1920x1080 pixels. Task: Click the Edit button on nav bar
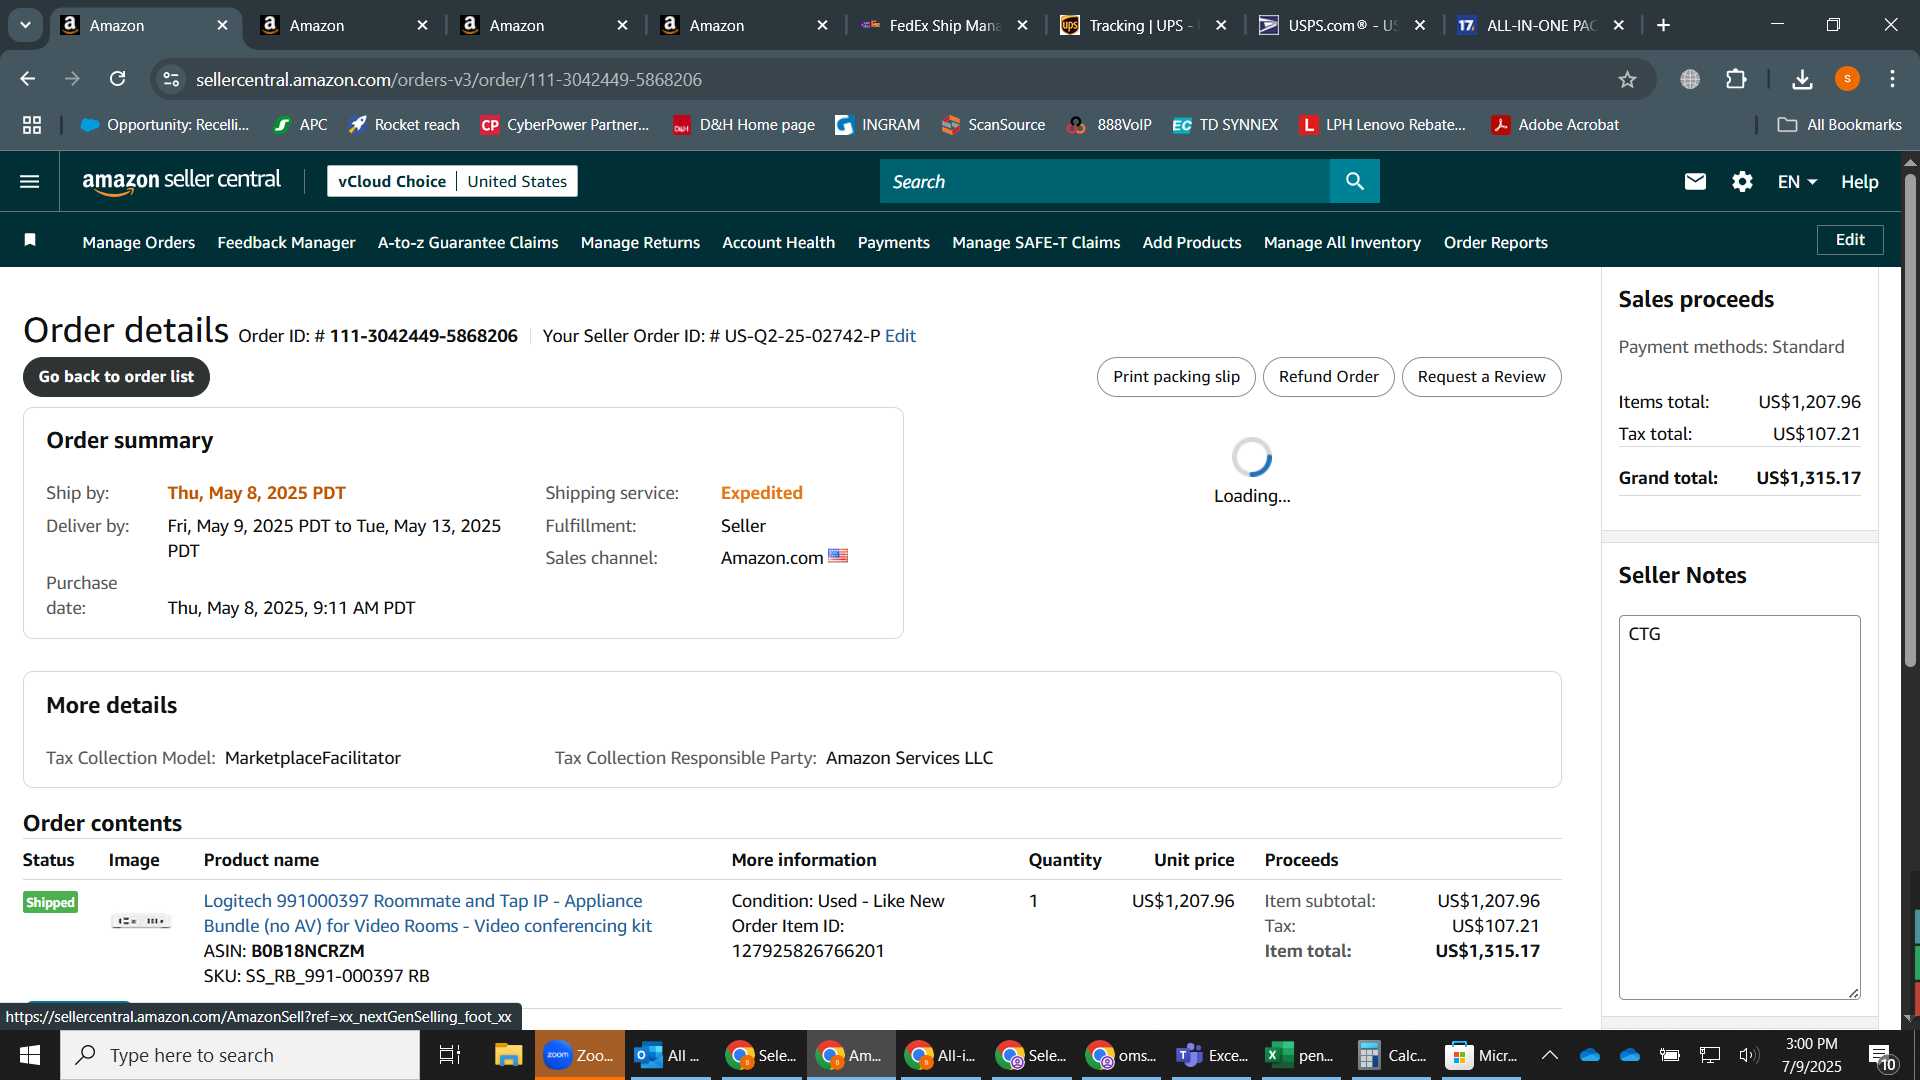pyautogui.click(x=1850, y=240)
